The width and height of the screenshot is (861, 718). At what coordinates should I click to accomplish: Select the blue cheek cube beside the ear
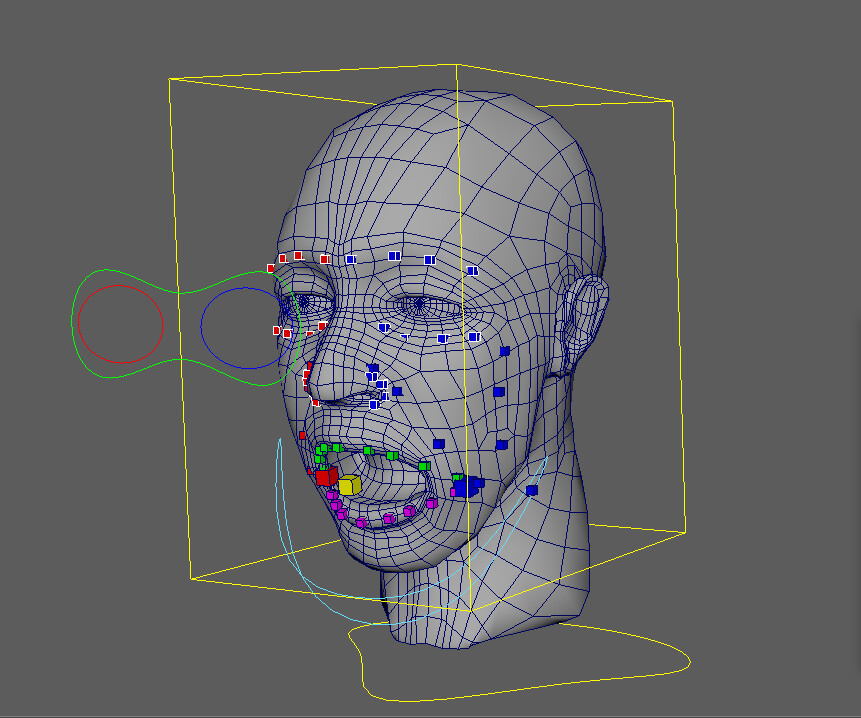[x=505, y=351]
